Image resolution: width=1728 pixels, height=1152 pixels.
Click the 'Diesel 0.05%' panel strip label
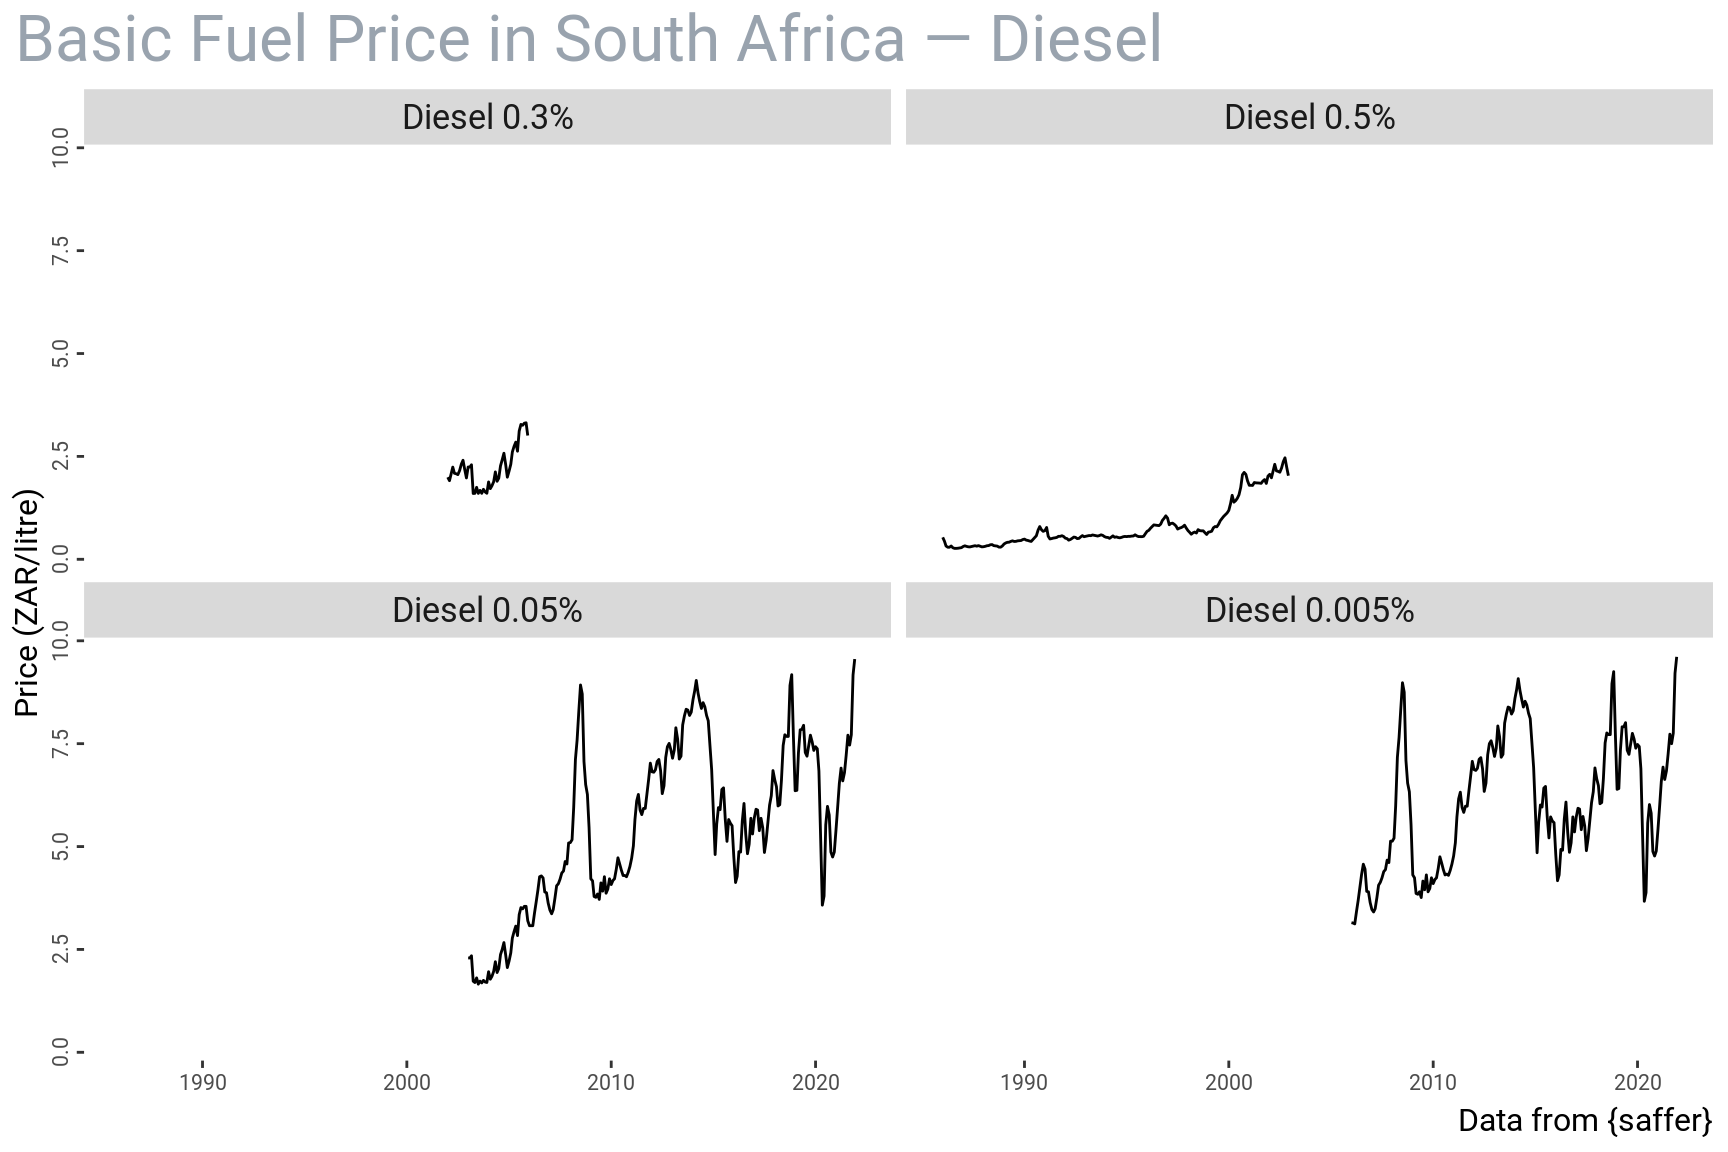pyautogui.click(x=487, y=610)
